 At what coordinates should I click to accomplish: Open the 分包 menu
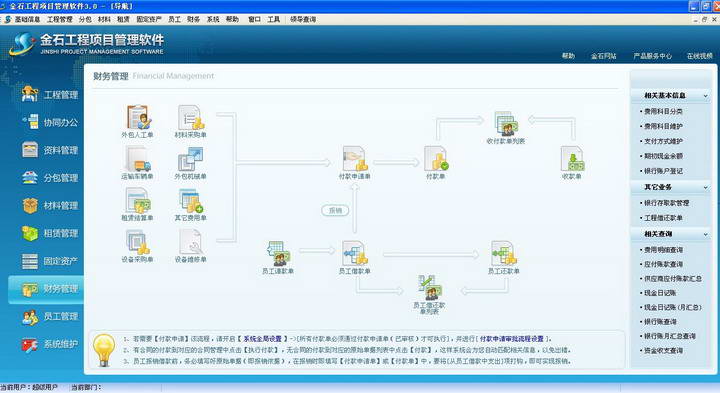click(85, 19)
